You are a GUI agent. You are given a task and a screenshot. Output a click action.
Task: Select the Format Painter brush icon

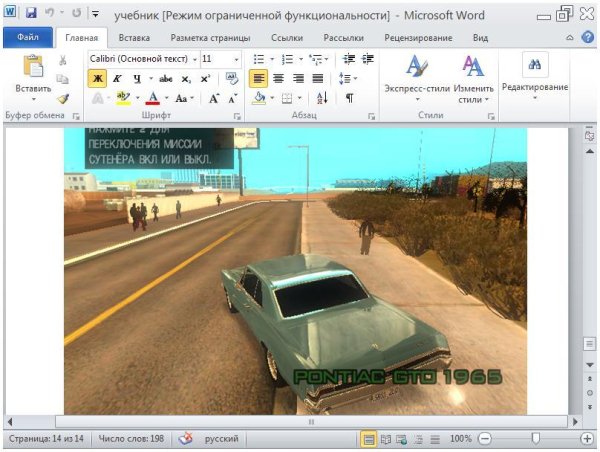coord(63,99)
